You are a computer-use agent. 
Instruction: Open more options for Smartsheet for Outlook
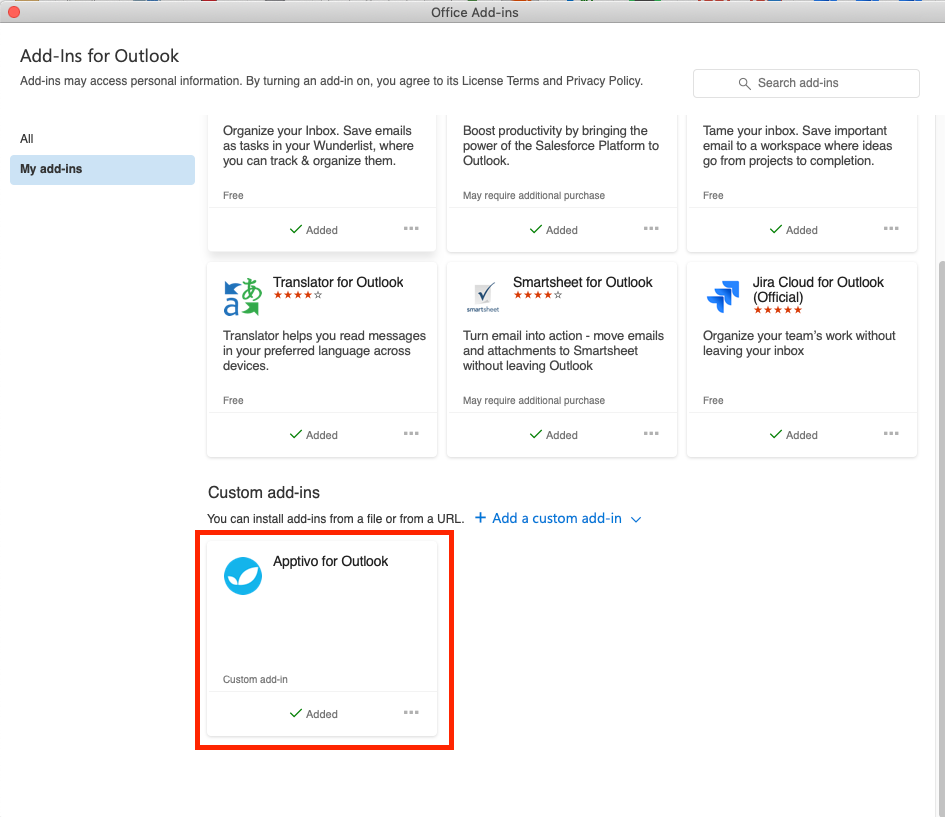651,434
